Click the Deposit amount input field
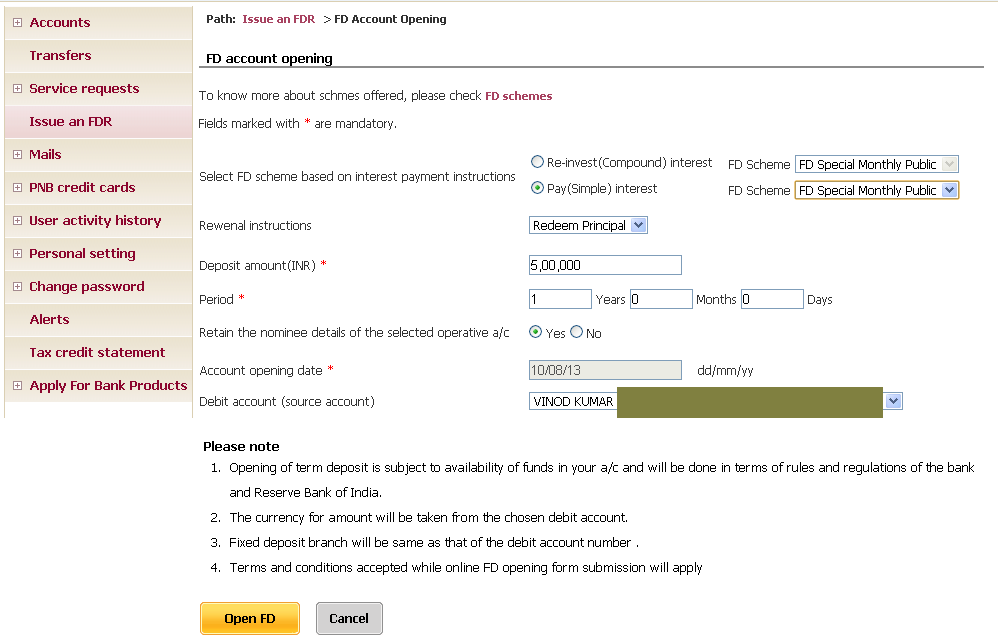 point(604,265)
